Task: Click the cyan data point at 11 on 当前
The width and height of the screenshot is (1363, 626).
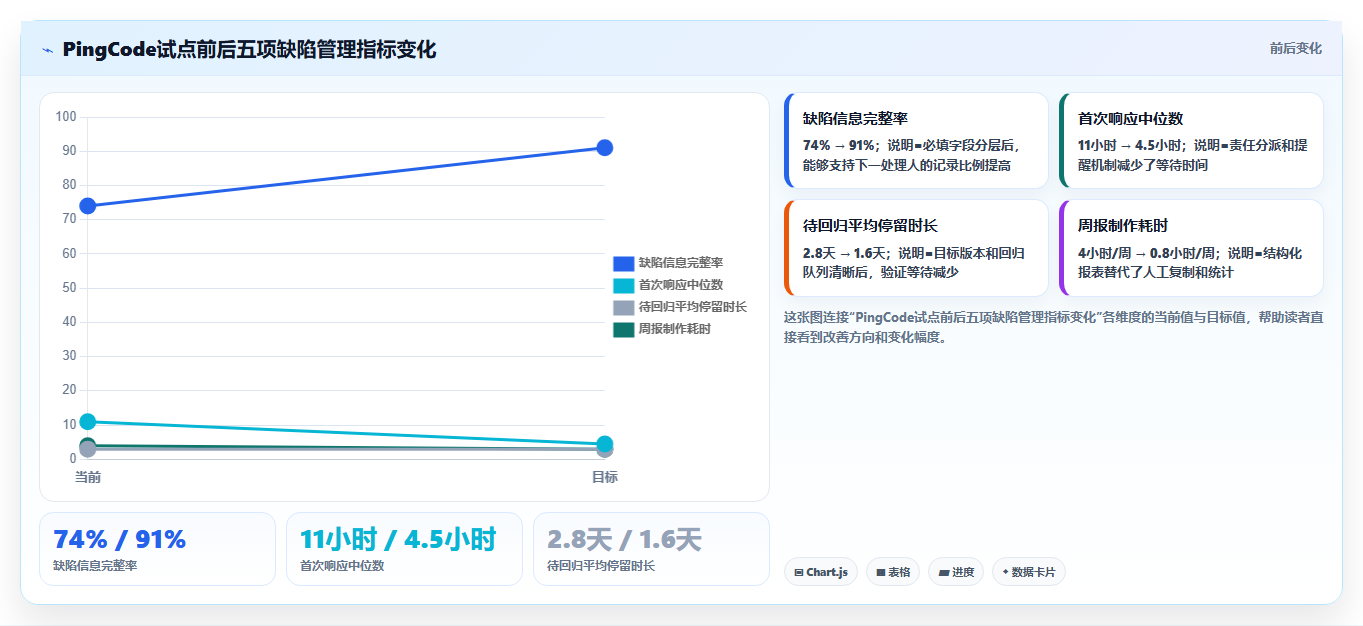Action: (x=88, y=421)
